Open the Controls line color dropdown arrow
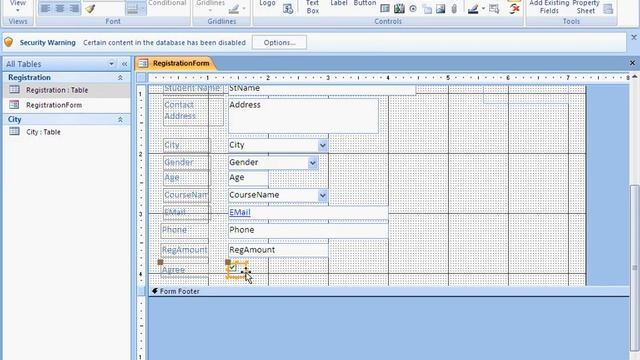640x360 pixels. pos(483,9)
